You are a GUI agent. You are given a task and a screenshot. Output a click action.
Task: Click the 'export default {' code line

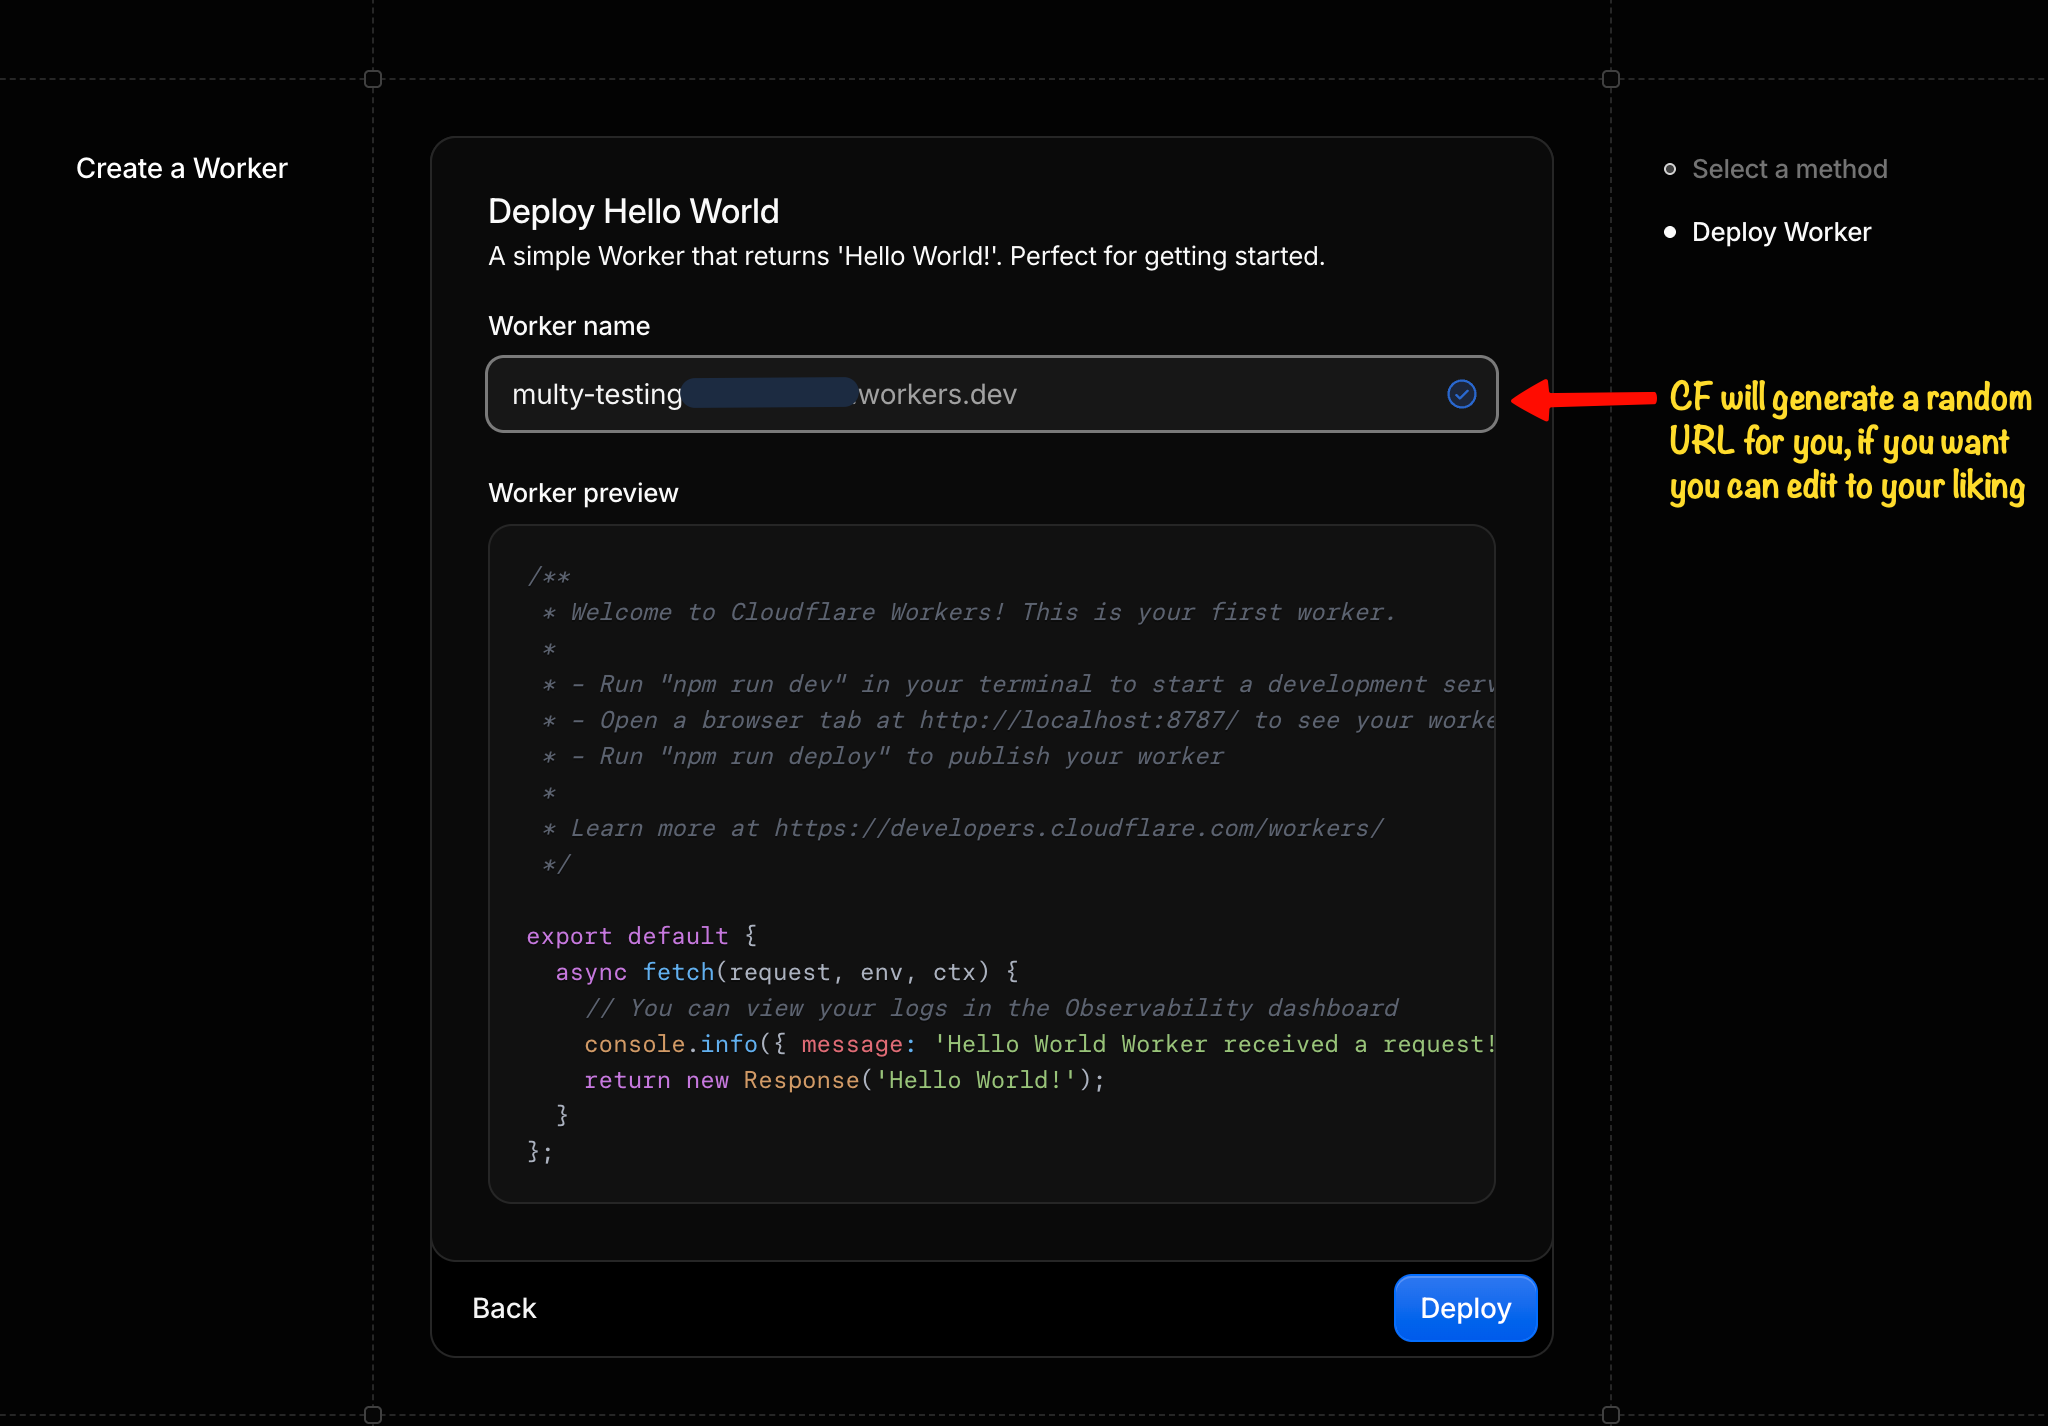tap(642, 936)
